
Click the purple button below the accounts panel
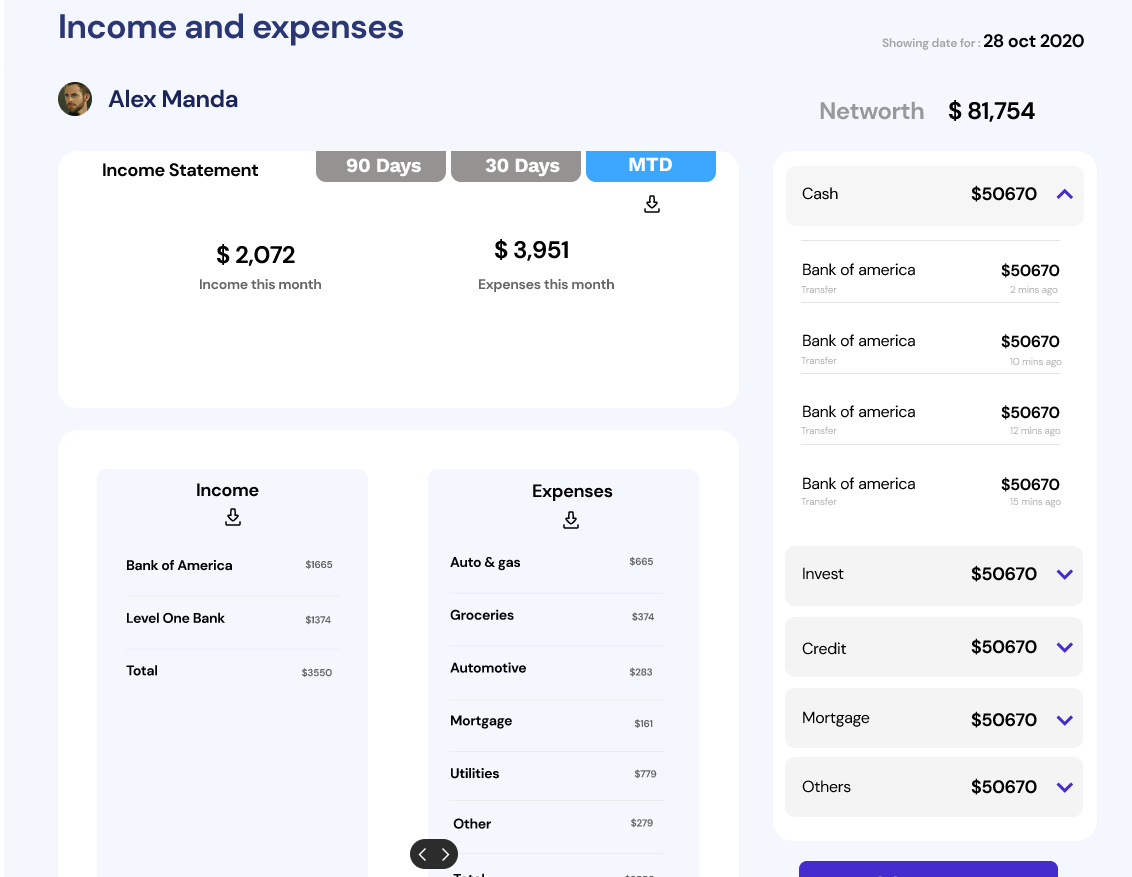coord(927,871)
